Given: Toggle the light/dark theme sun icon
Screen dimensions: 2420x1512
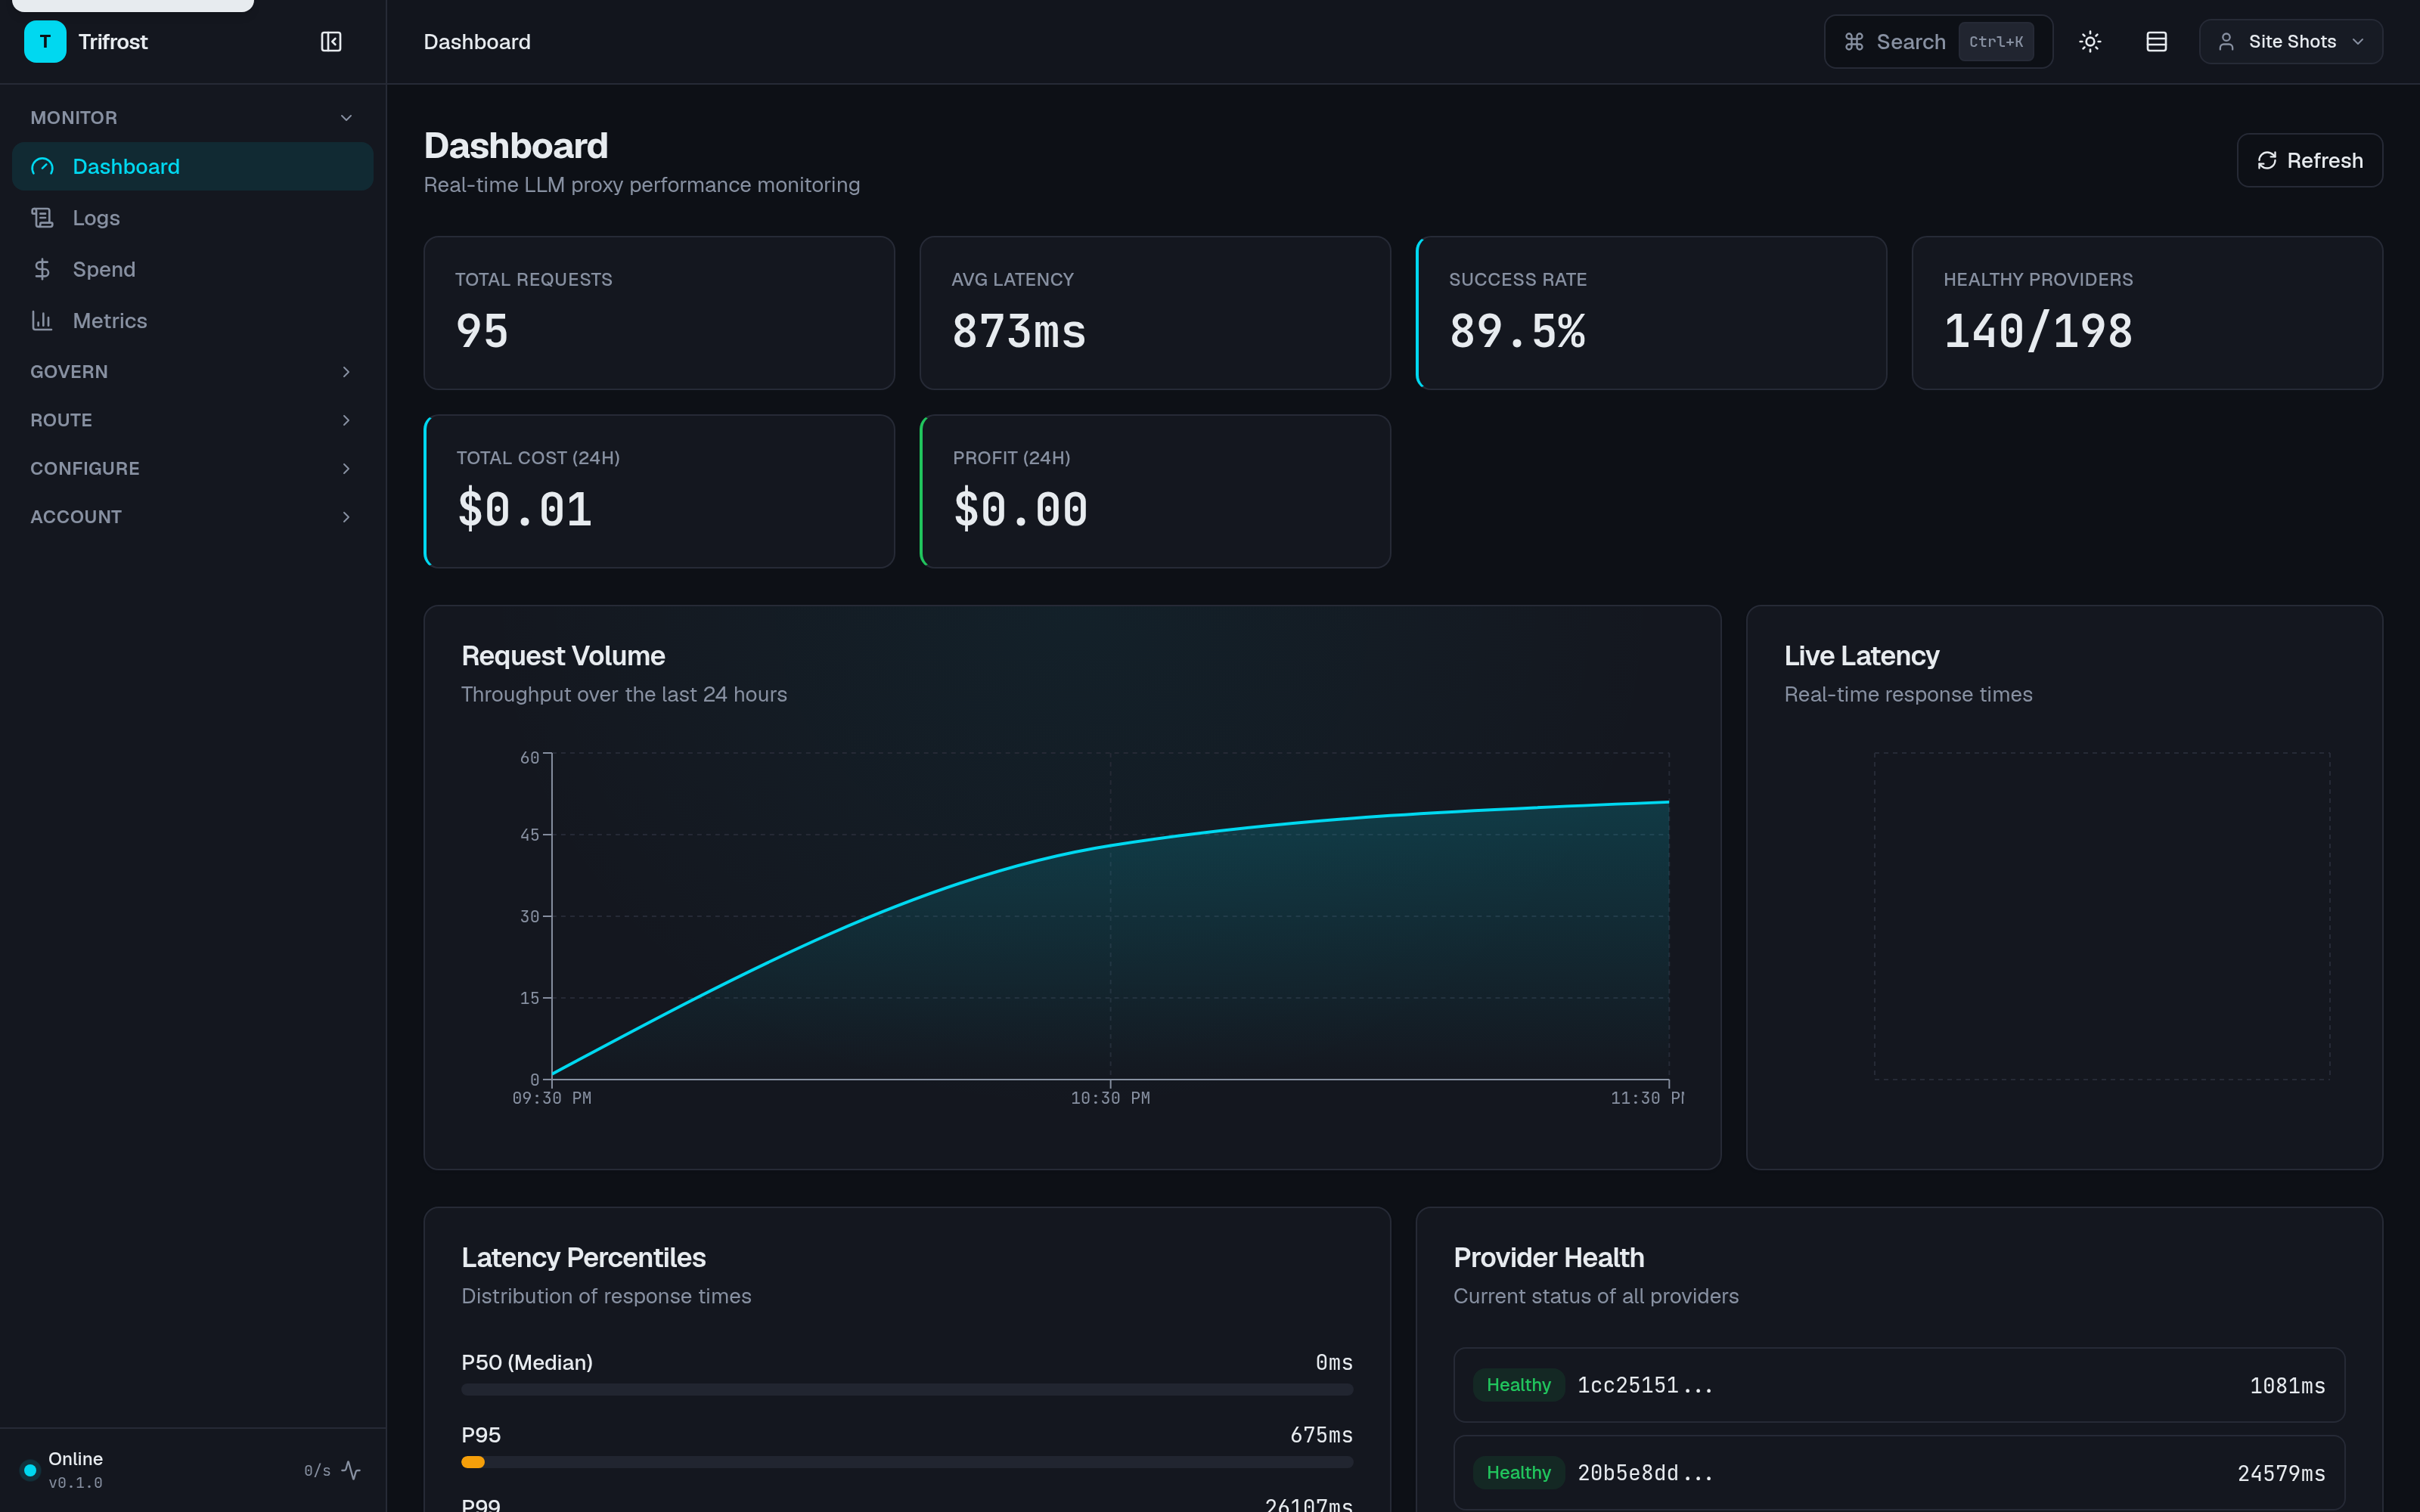Looking at the screenshot, I should click(x=2090, y=42).
